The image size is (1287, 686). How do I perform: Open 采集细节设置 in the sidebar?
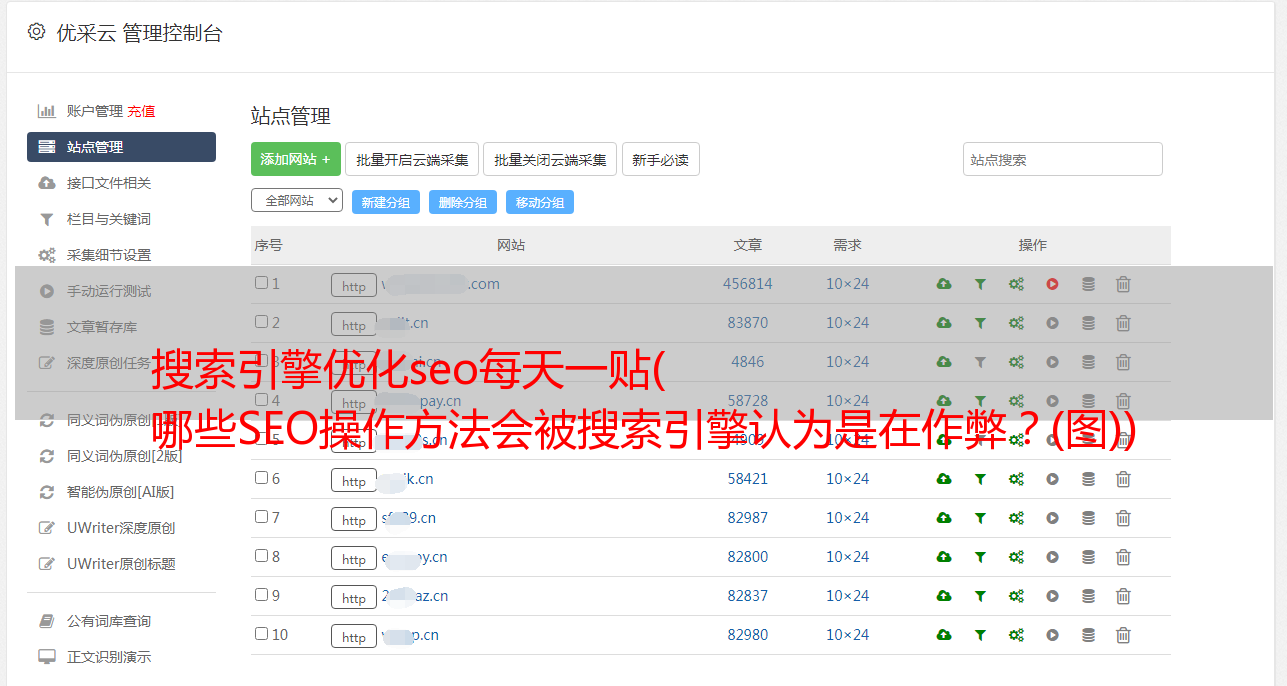click(x=109, y=255)
